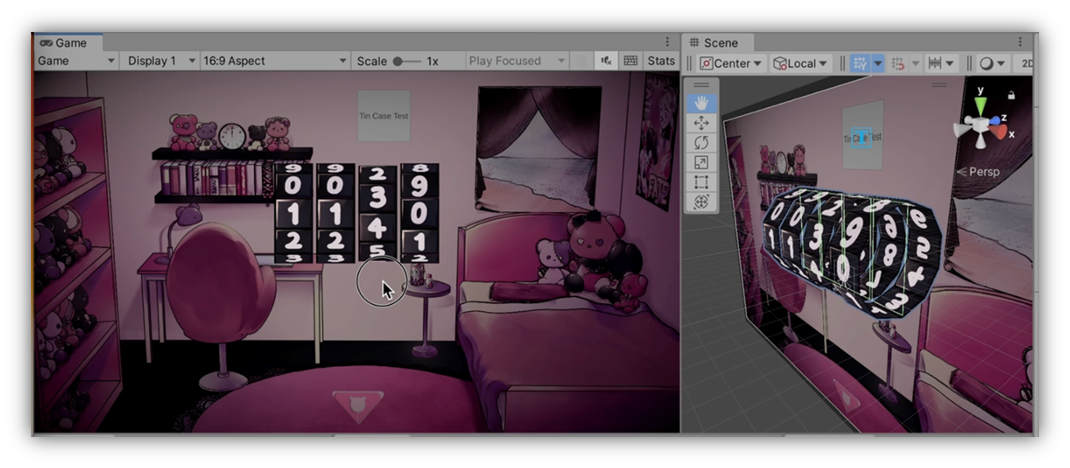
Task: Click the down arrow navigation button in Game view
Action: [358, 406]
